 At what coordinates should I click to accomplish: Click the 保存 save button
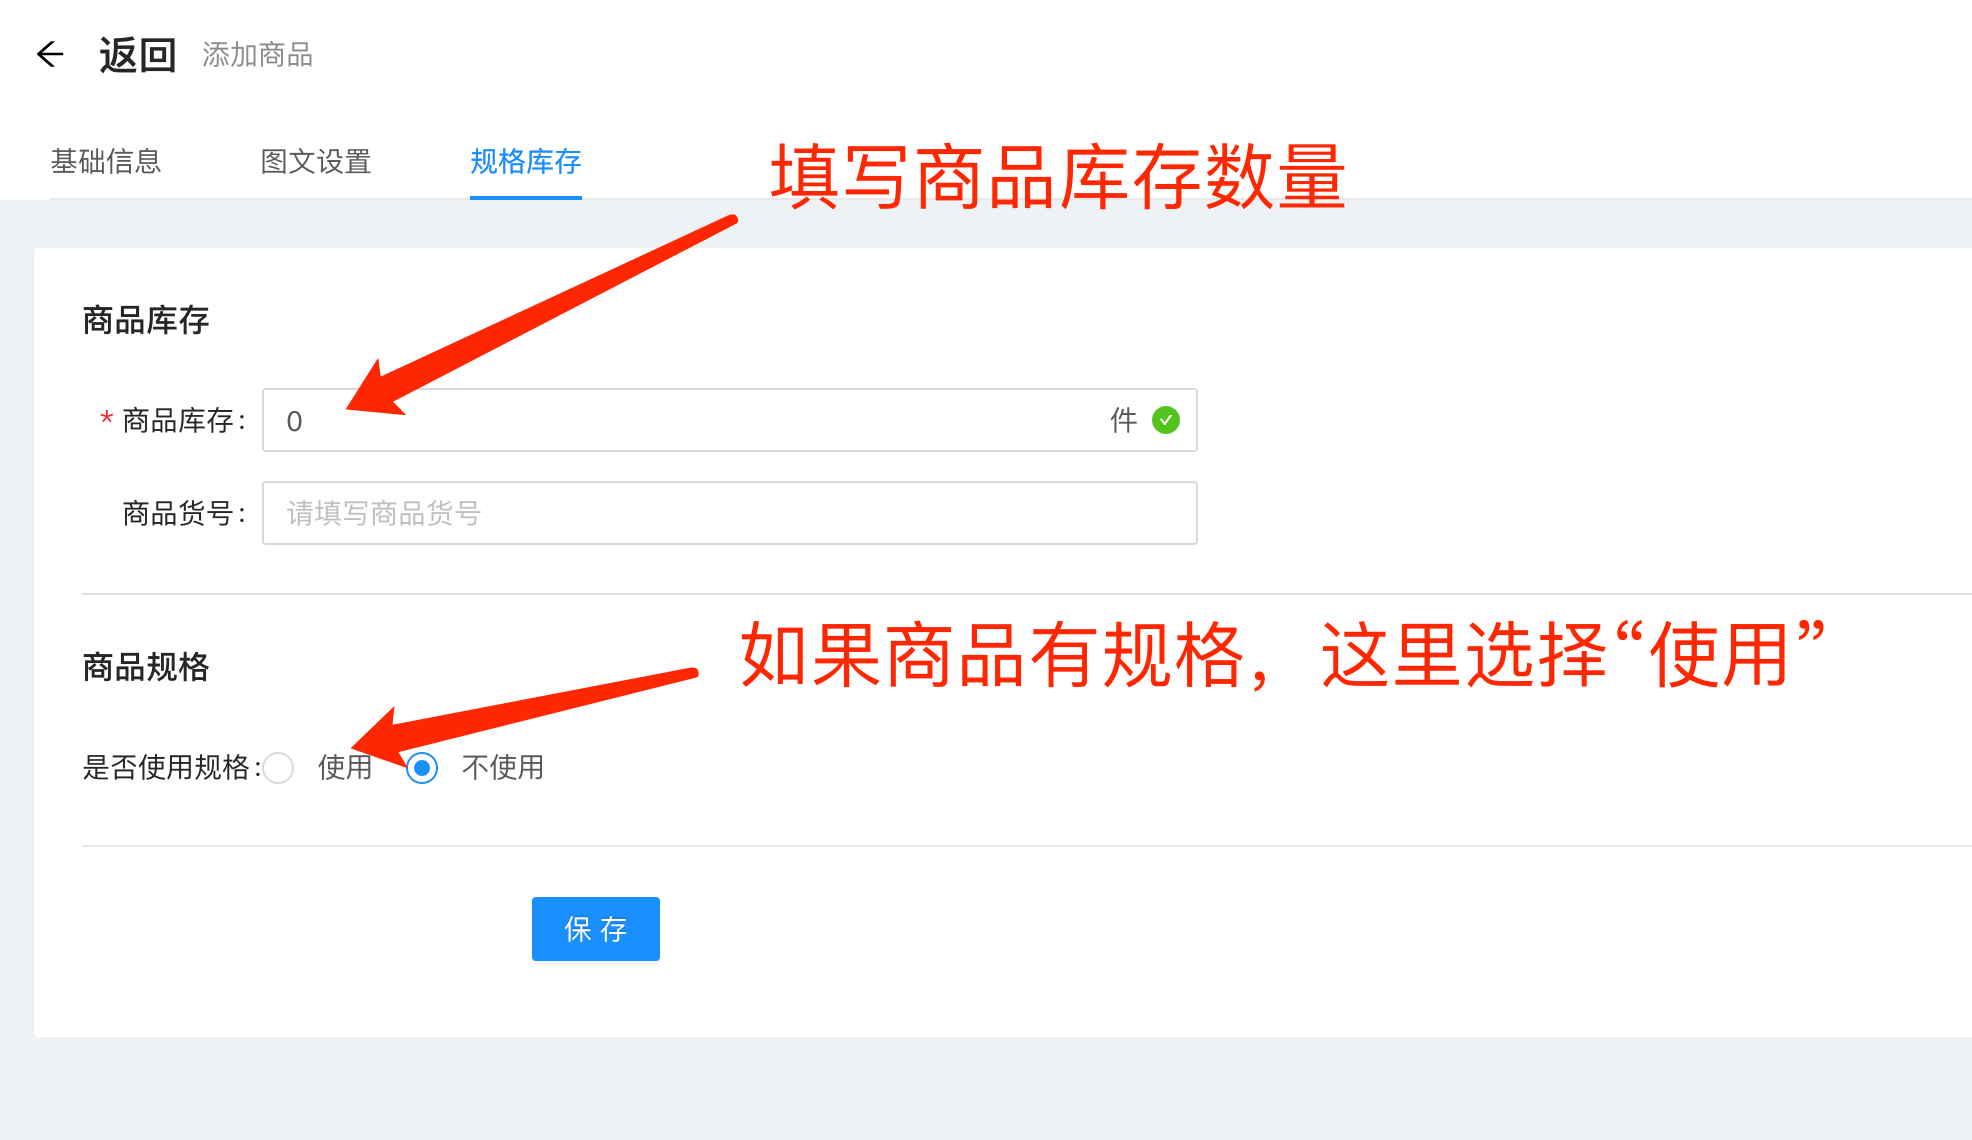point(596,928)
